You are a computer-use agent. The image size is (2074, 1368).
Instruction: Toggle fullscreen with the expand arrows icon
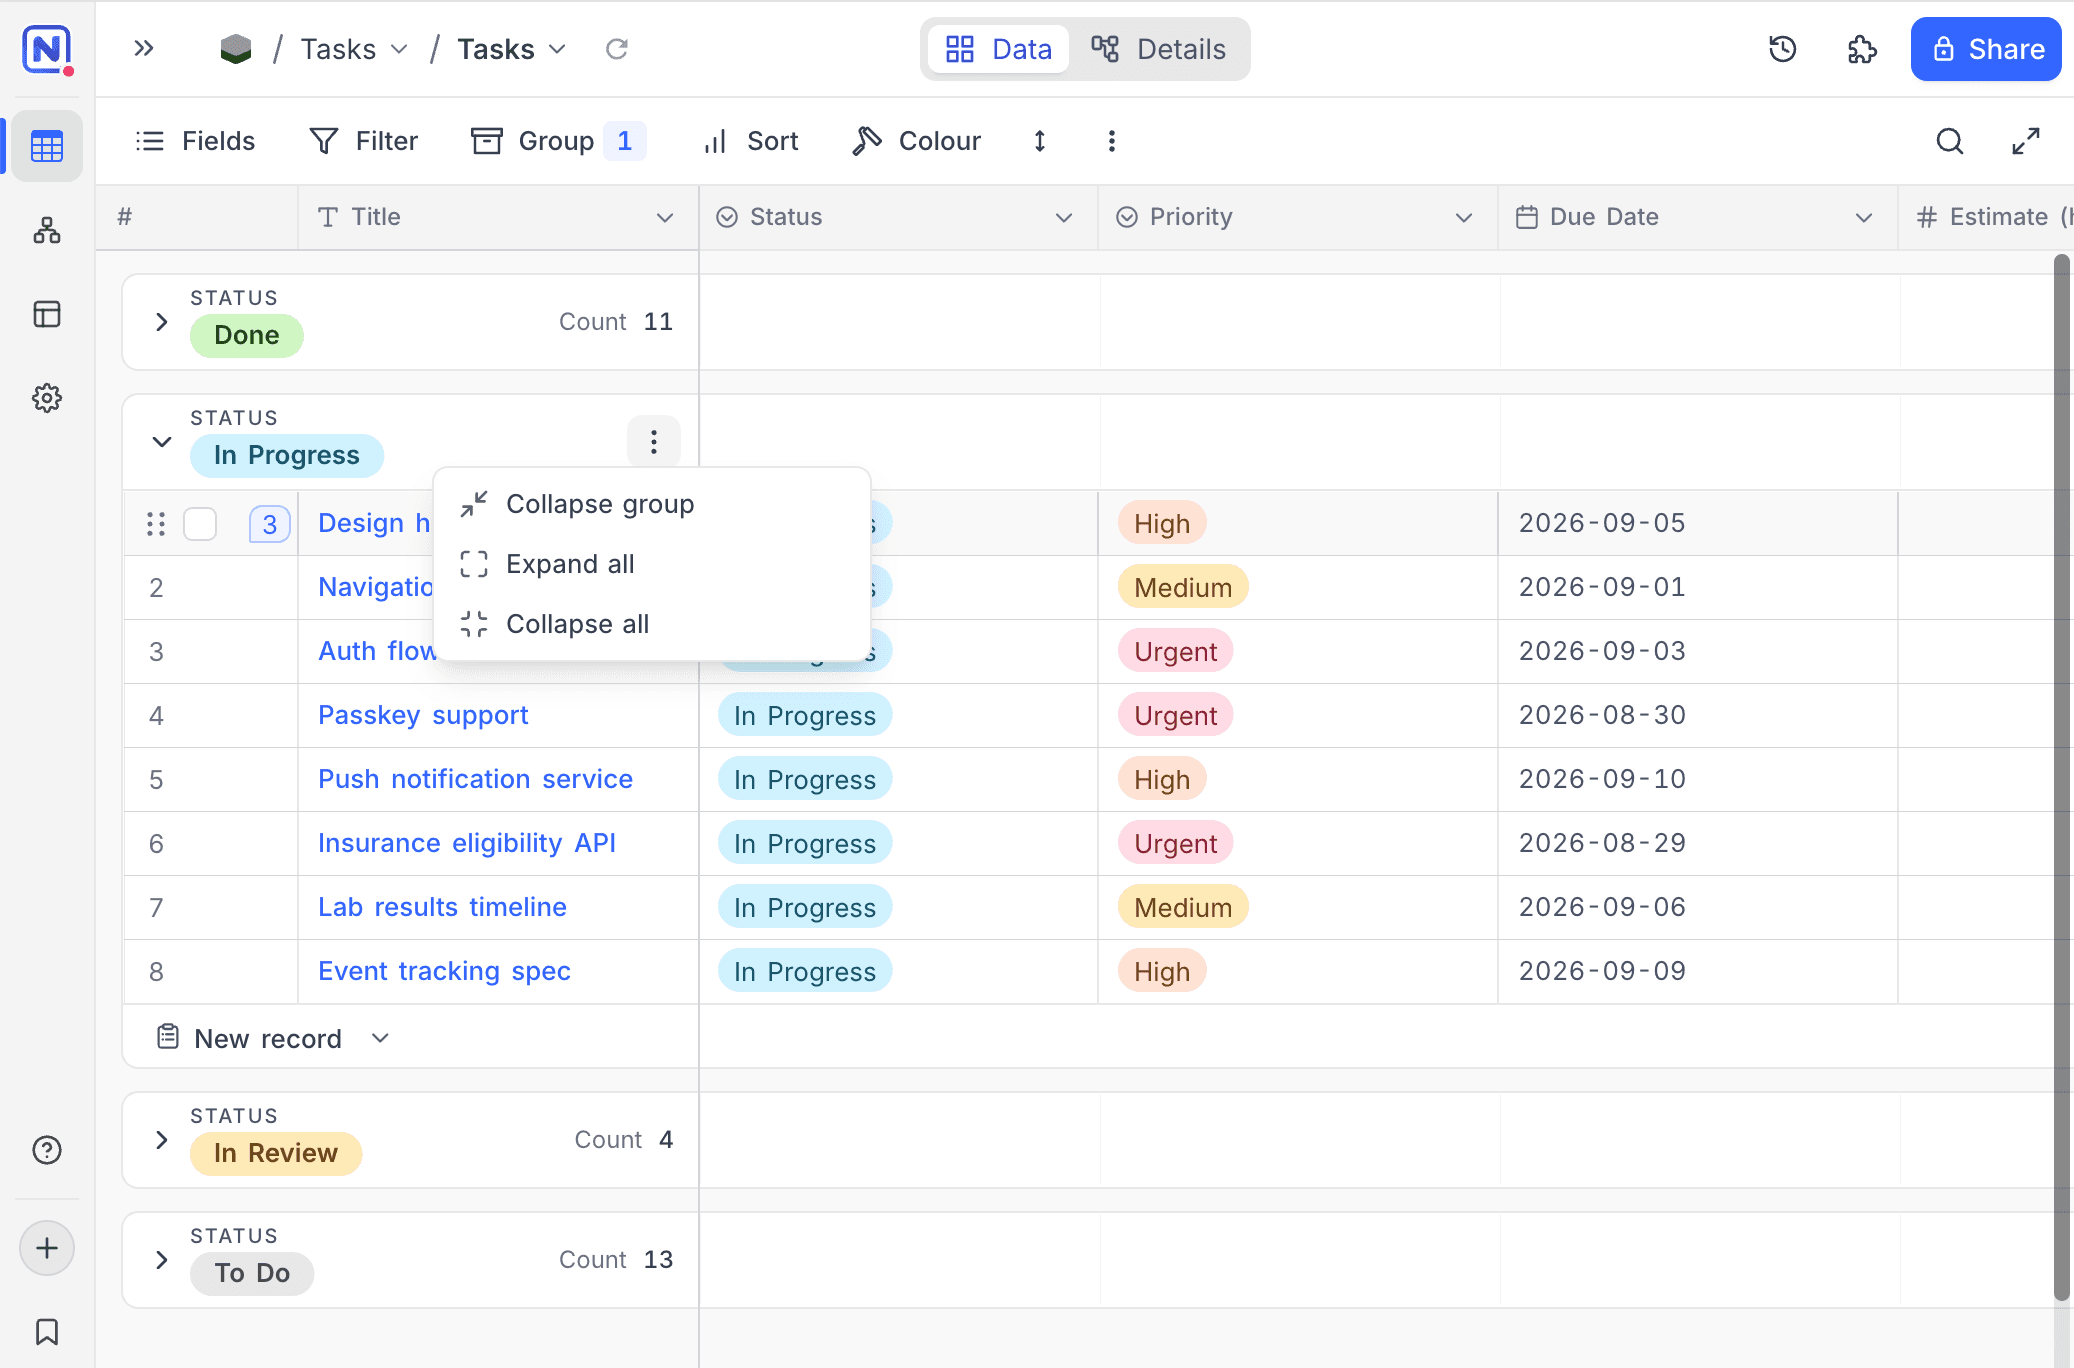point(2026,141)
